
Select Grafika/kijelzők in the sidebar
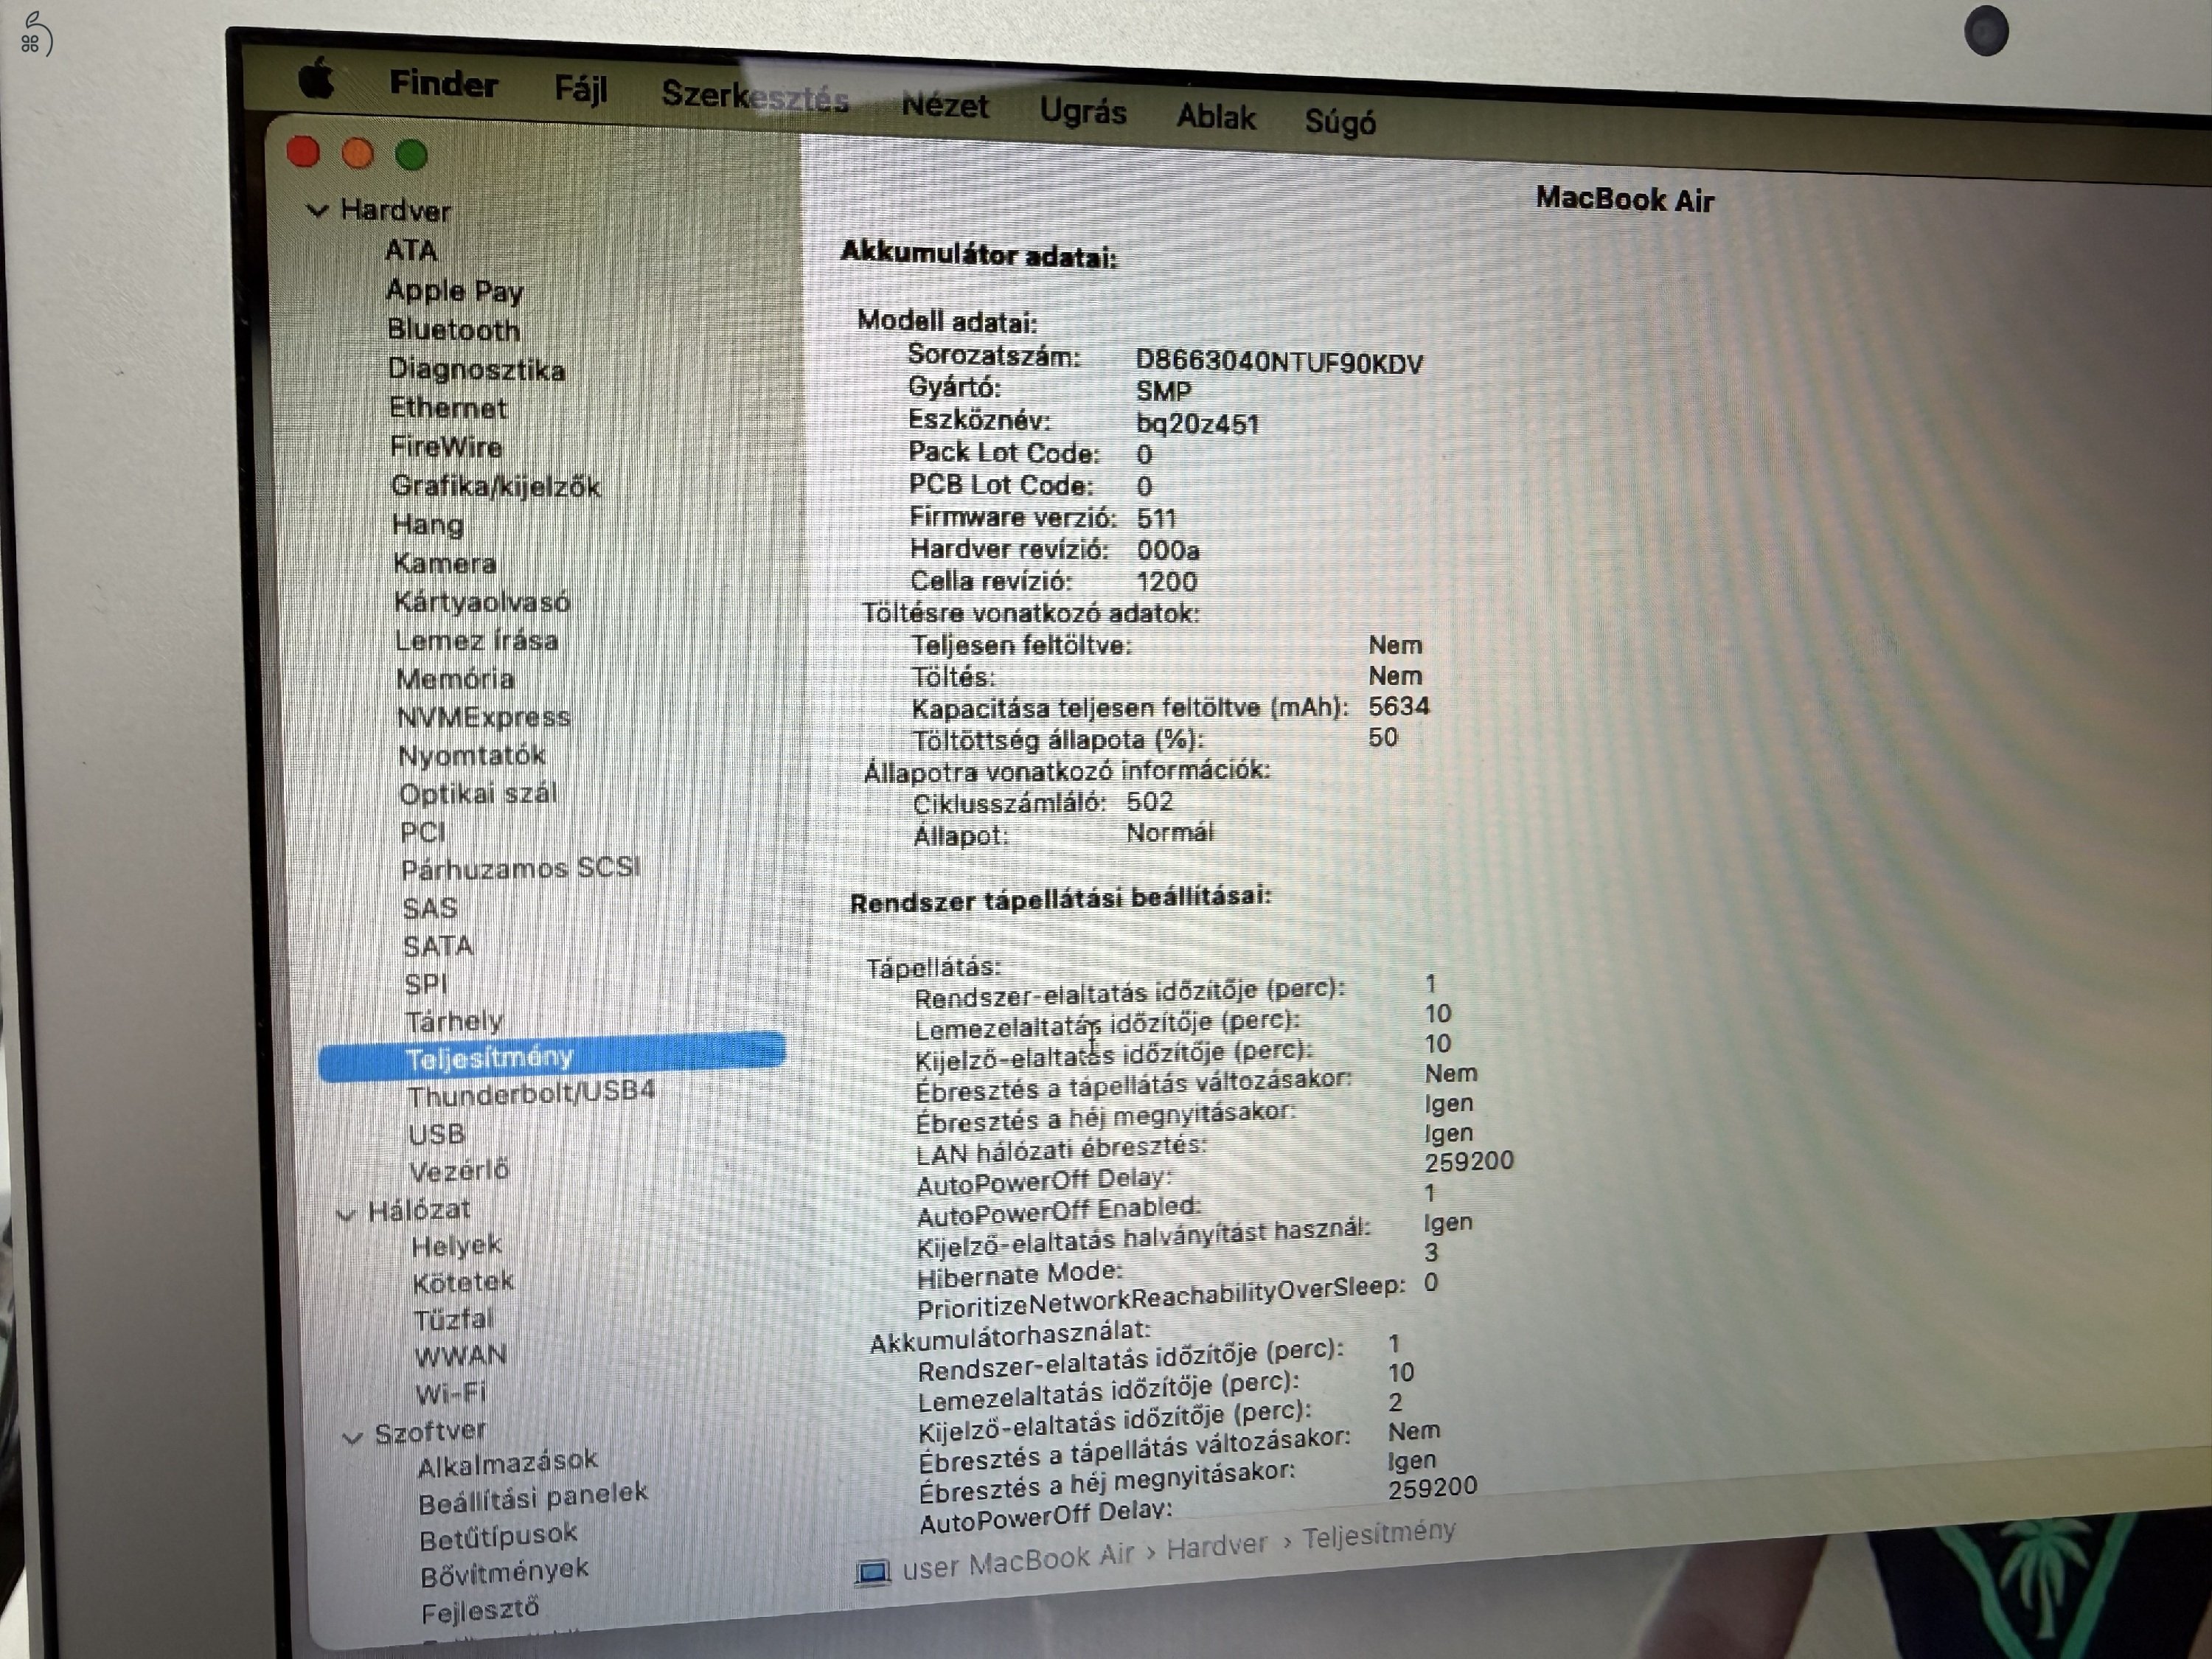pos(495,486)
